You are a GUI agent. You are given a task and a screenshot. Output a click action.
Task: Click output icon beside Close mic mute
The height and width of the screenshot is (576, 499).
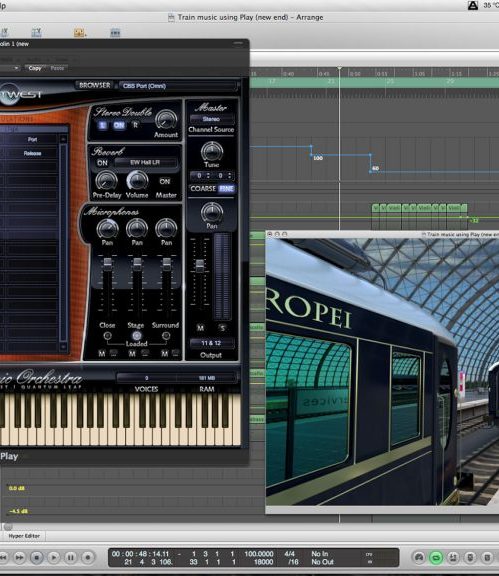coord(114,353)
